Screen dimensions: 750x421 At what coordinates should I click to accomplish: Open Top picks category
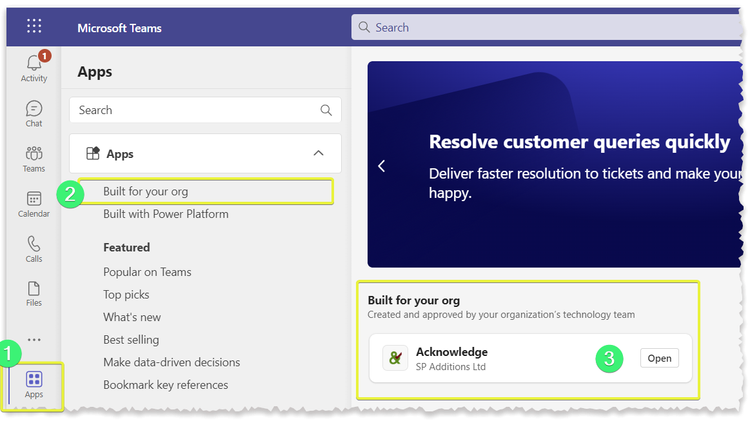pos(126,295)
